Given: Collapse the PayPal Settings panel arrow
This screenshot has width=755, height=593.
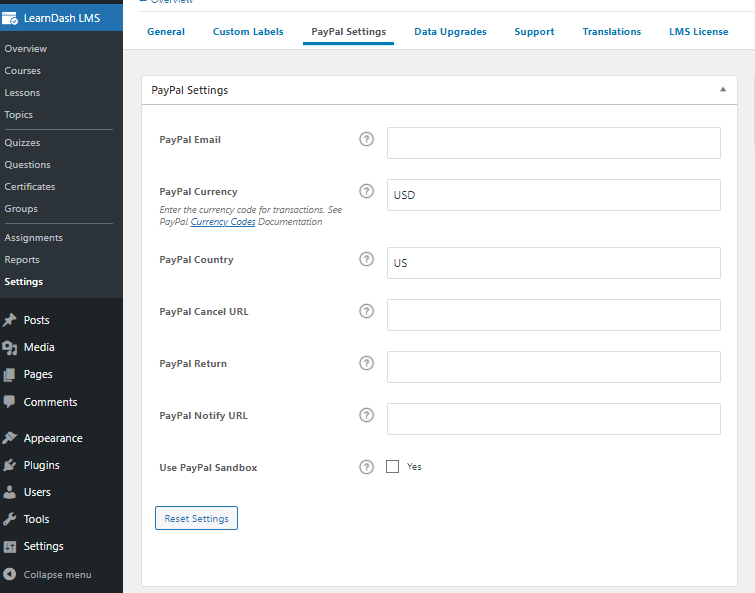Looking at the screenshot, I should [723, 90].
